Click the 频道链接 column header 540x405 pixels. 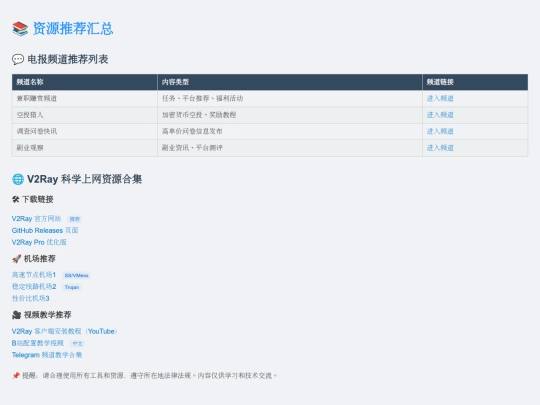point(475,82)
